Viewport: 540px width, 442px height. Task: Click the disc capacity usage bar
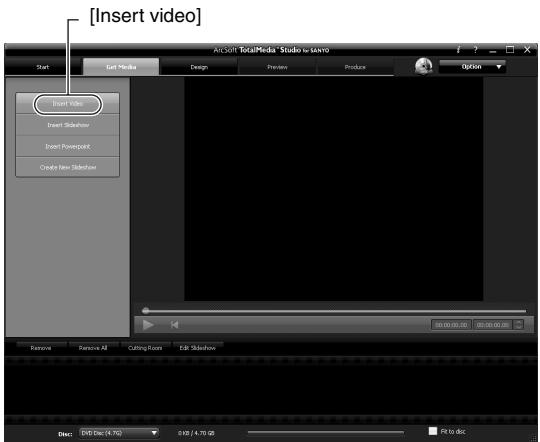325,432
